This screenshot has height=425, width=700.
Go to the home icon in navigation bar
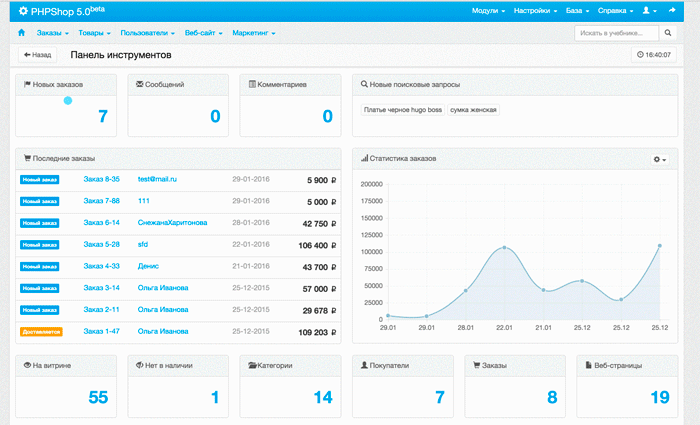(21, 33)
